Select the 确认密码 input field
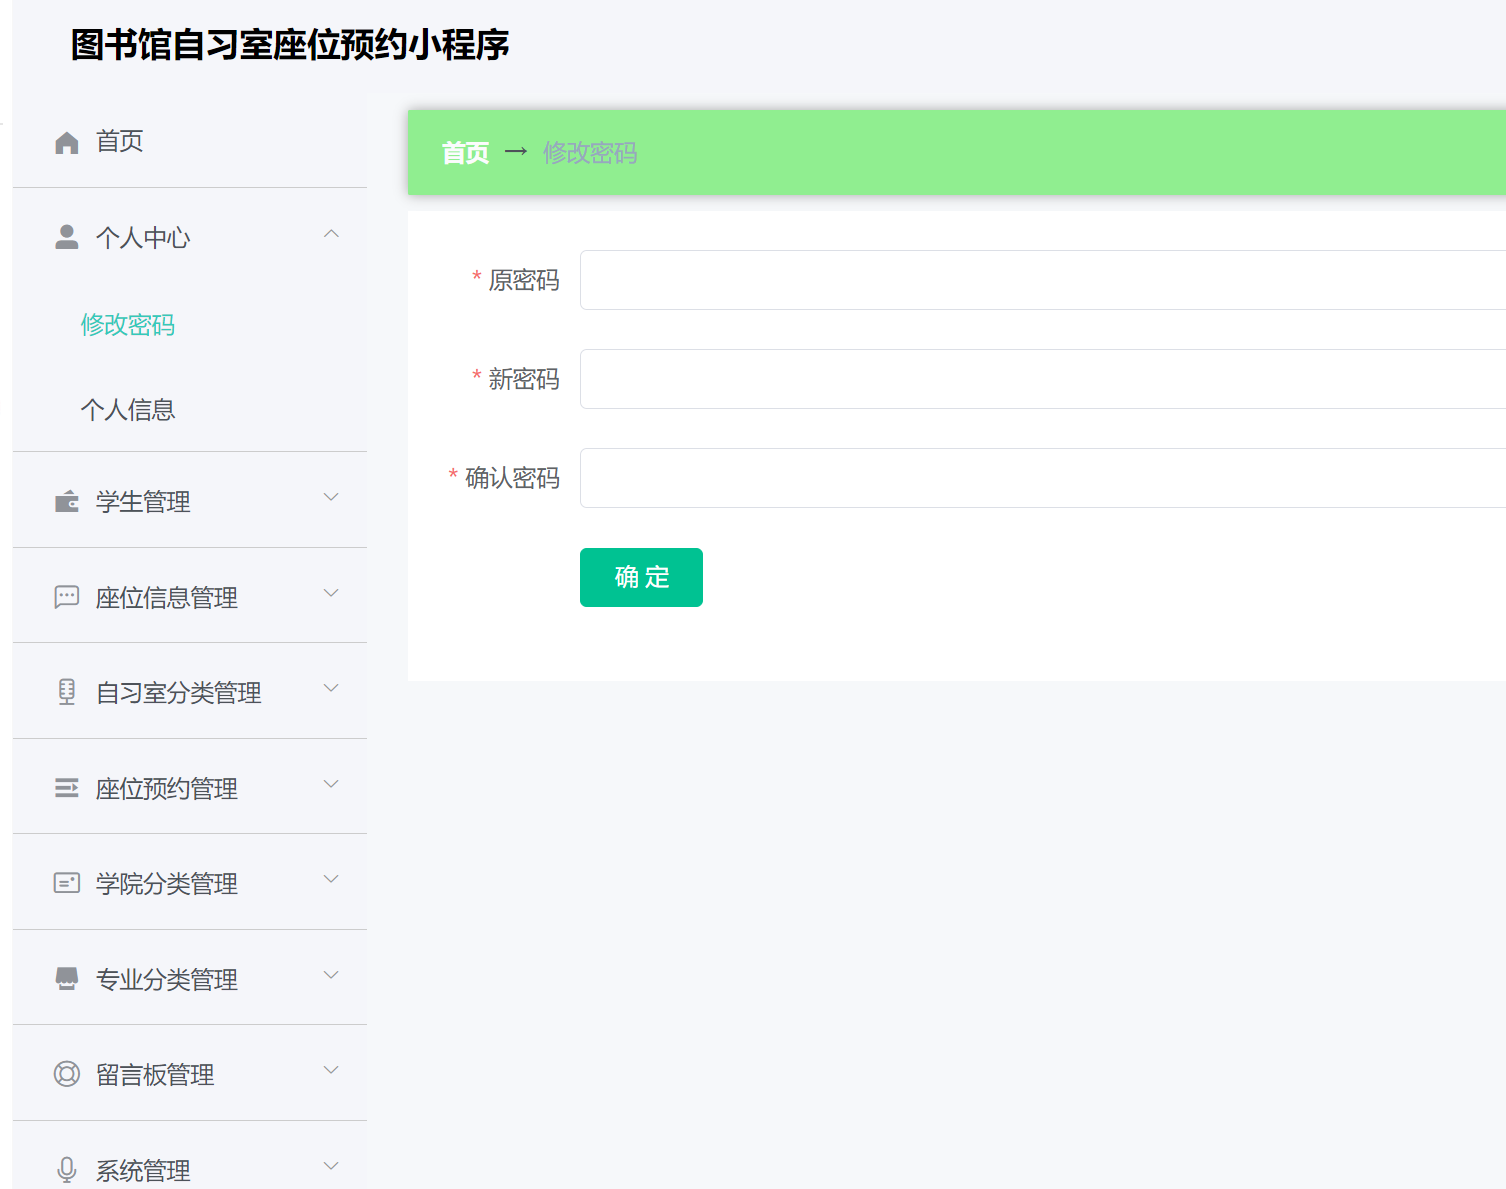Image resolution: width=1506 pixels, height=1189 pixels. (1040, 478)
